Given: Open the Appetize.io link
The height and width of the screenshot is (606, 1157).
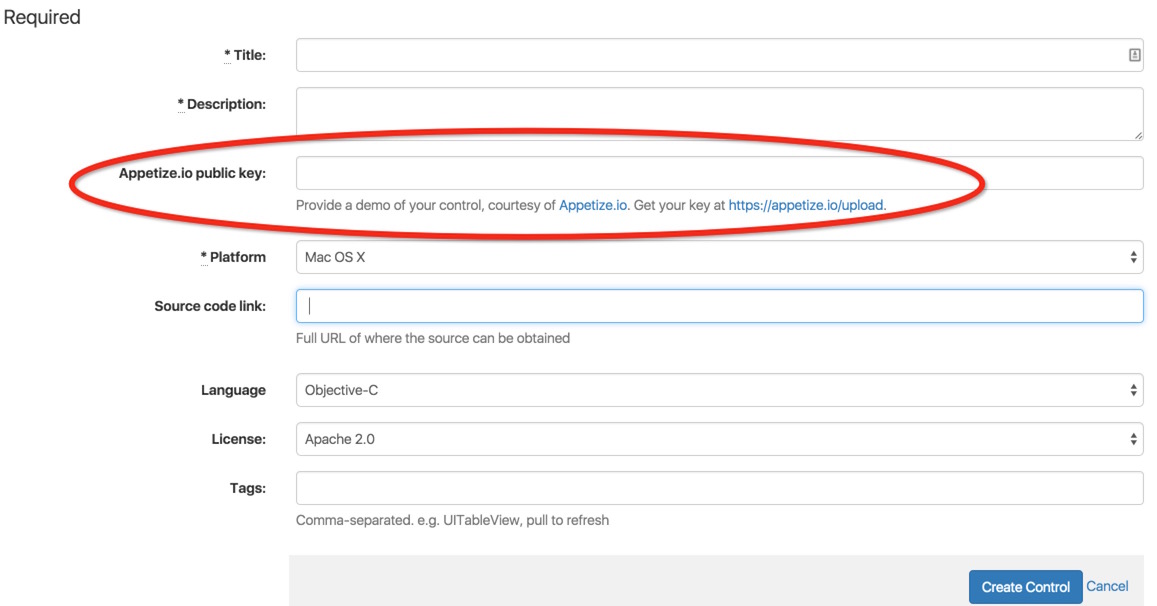Looking at the screenshot, I should (593, 206).
